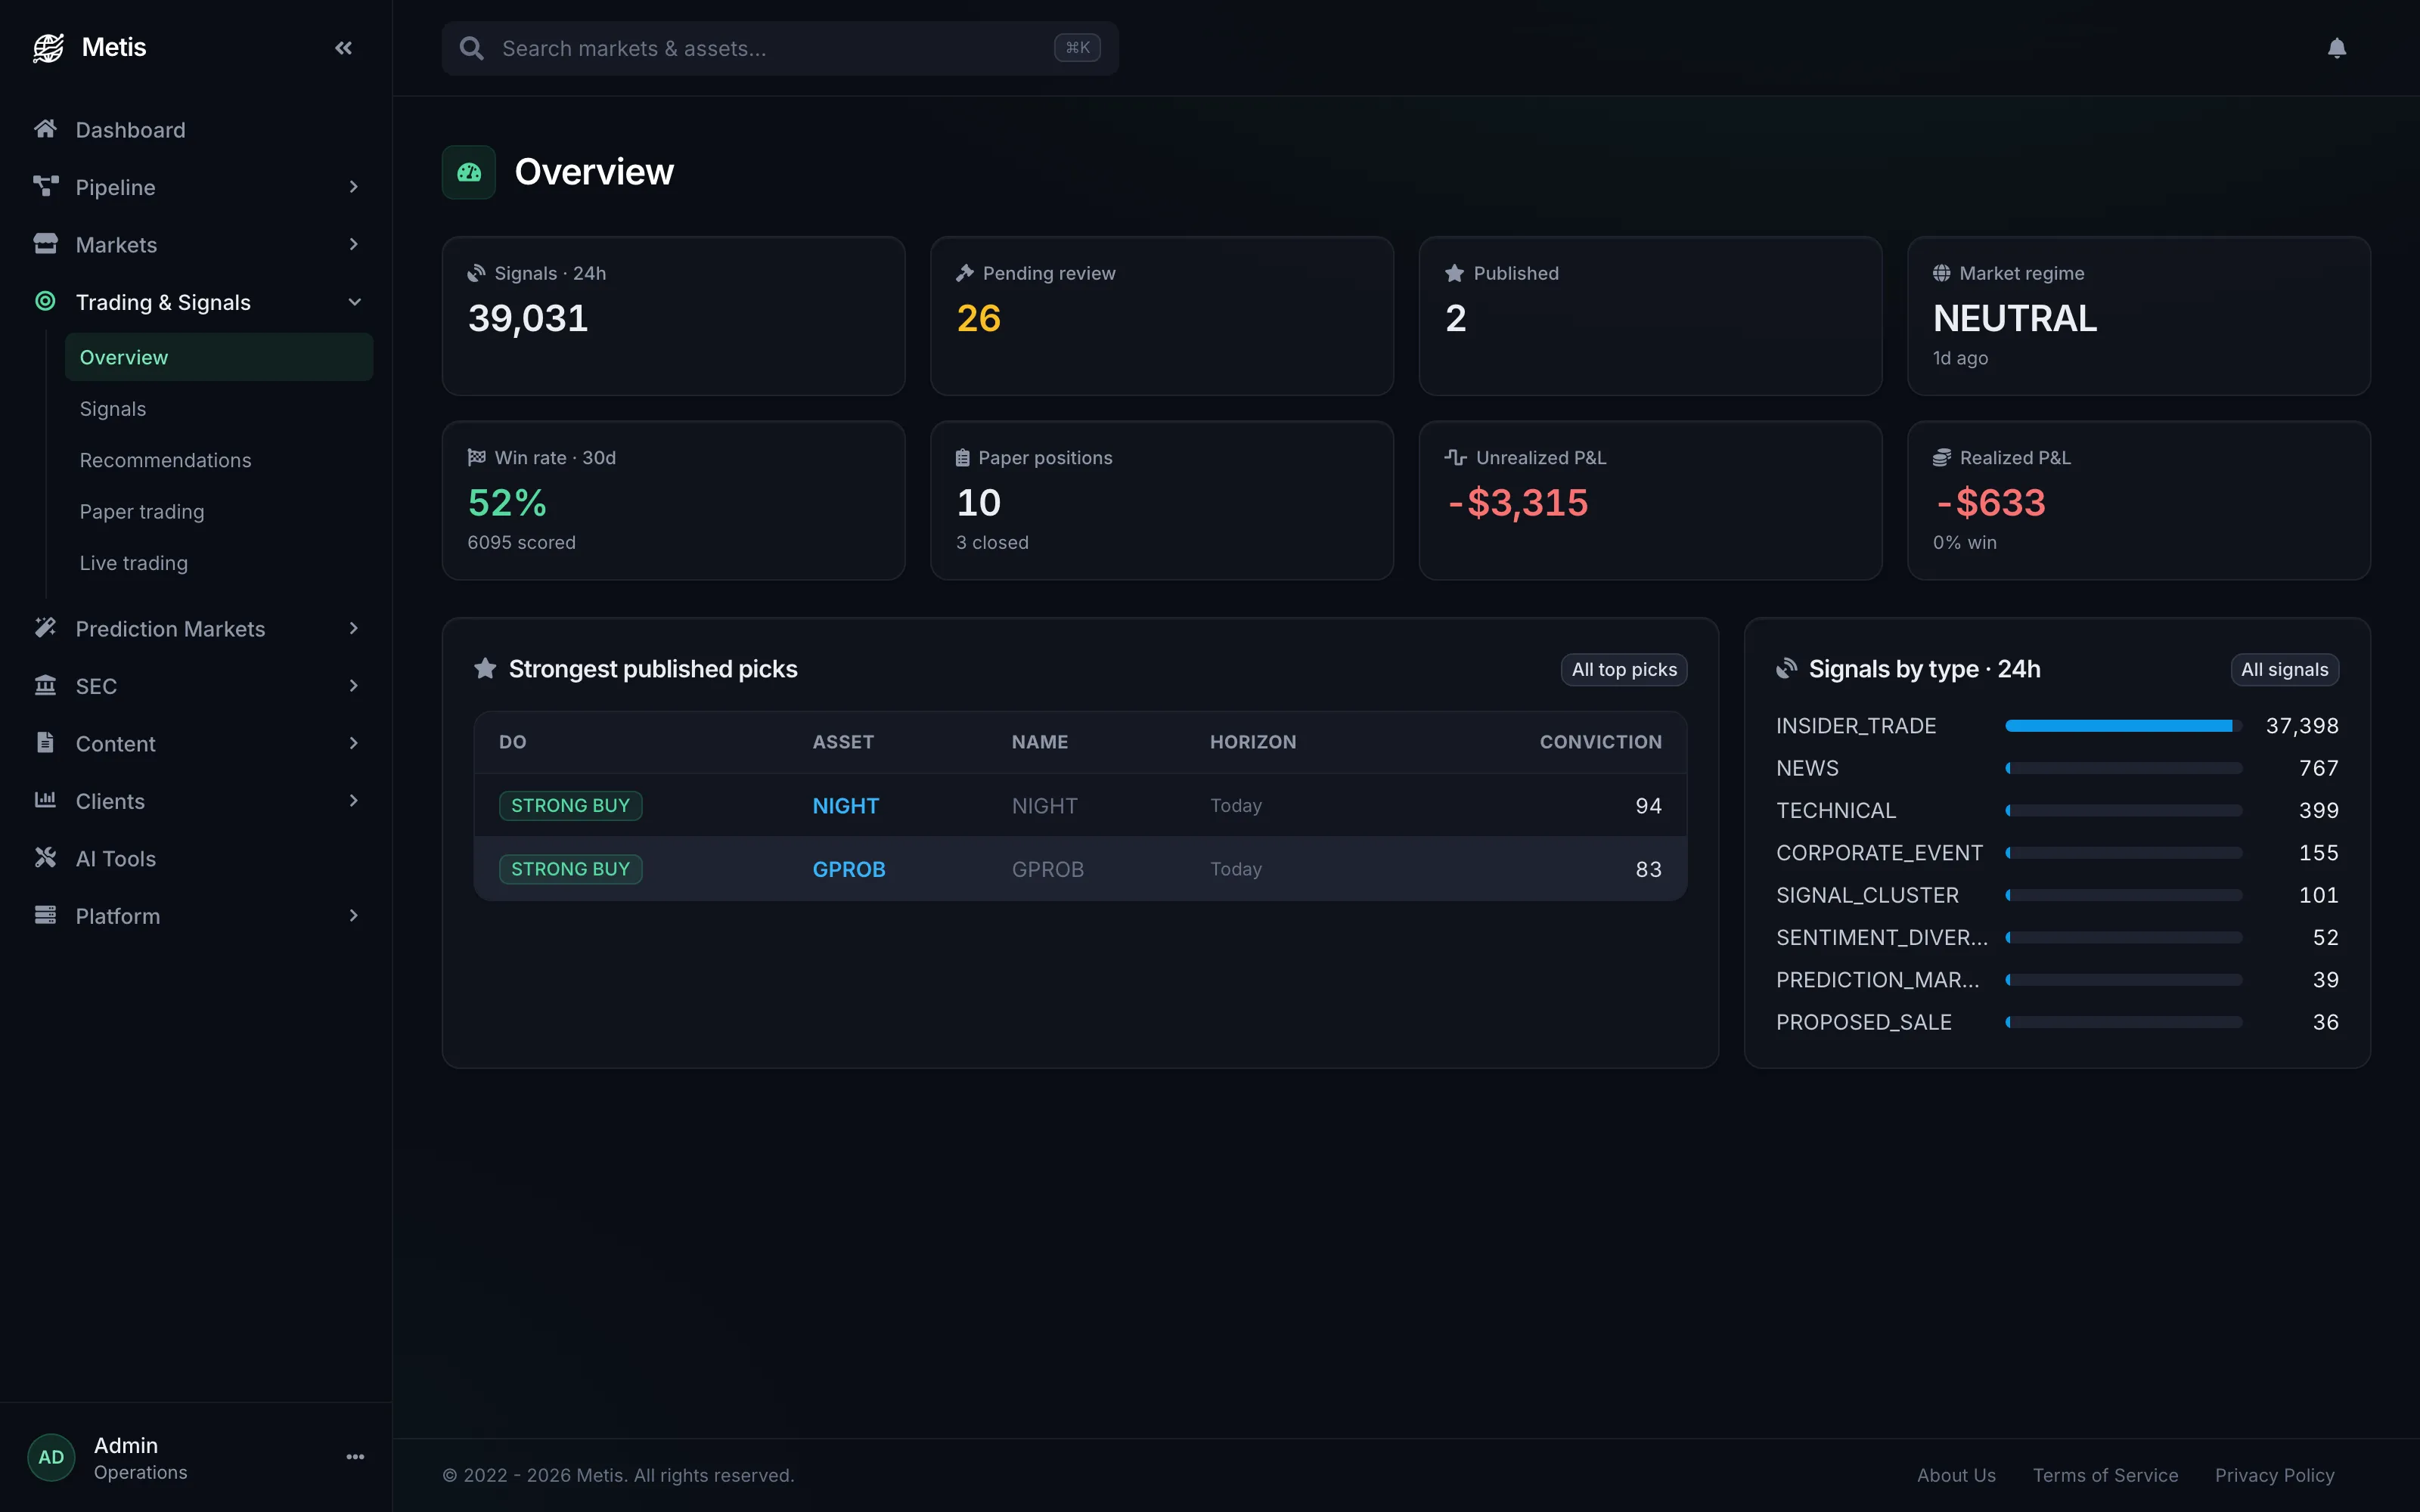Expand the Prediction Markets chevron
2420x1512 pixels.
pyautogui.click(x=353, y=628)
